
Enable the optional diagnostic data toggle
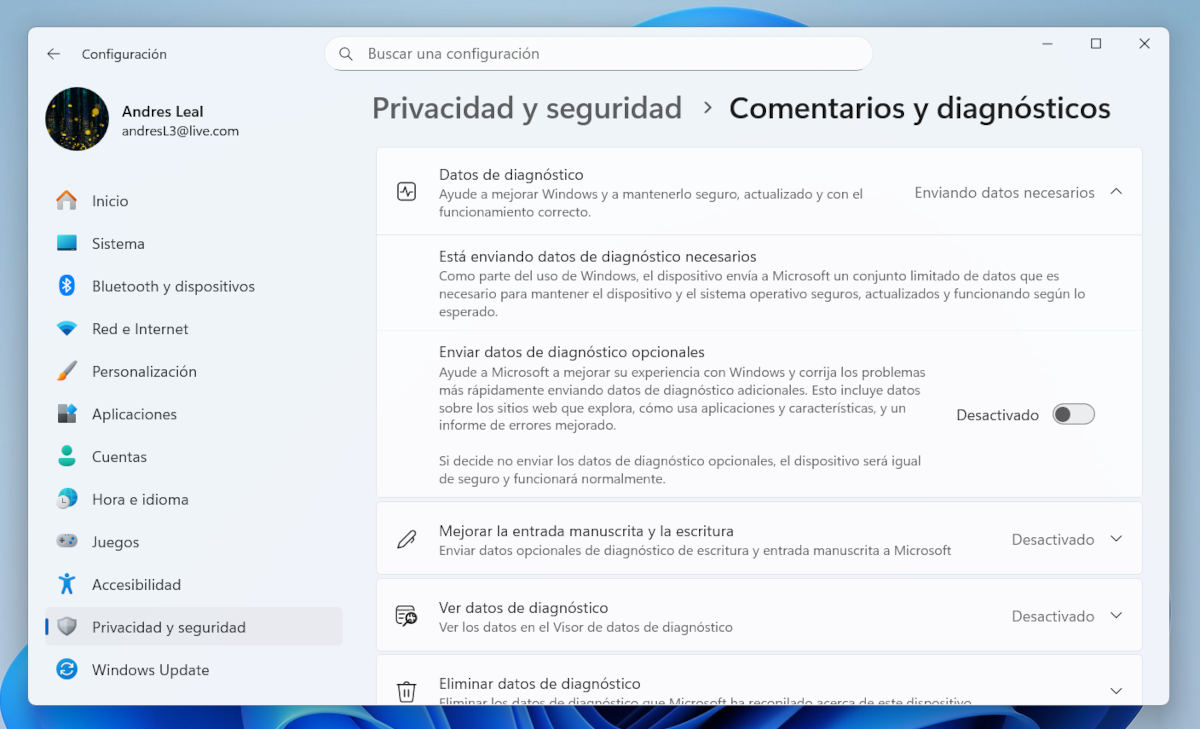pyautogui.click(x=1073, y=415)
